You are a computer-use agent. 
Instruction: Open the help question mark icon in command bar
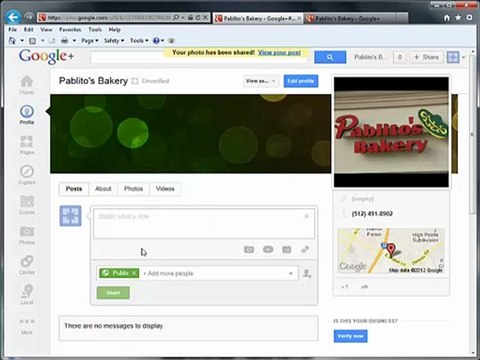(156, 41)
